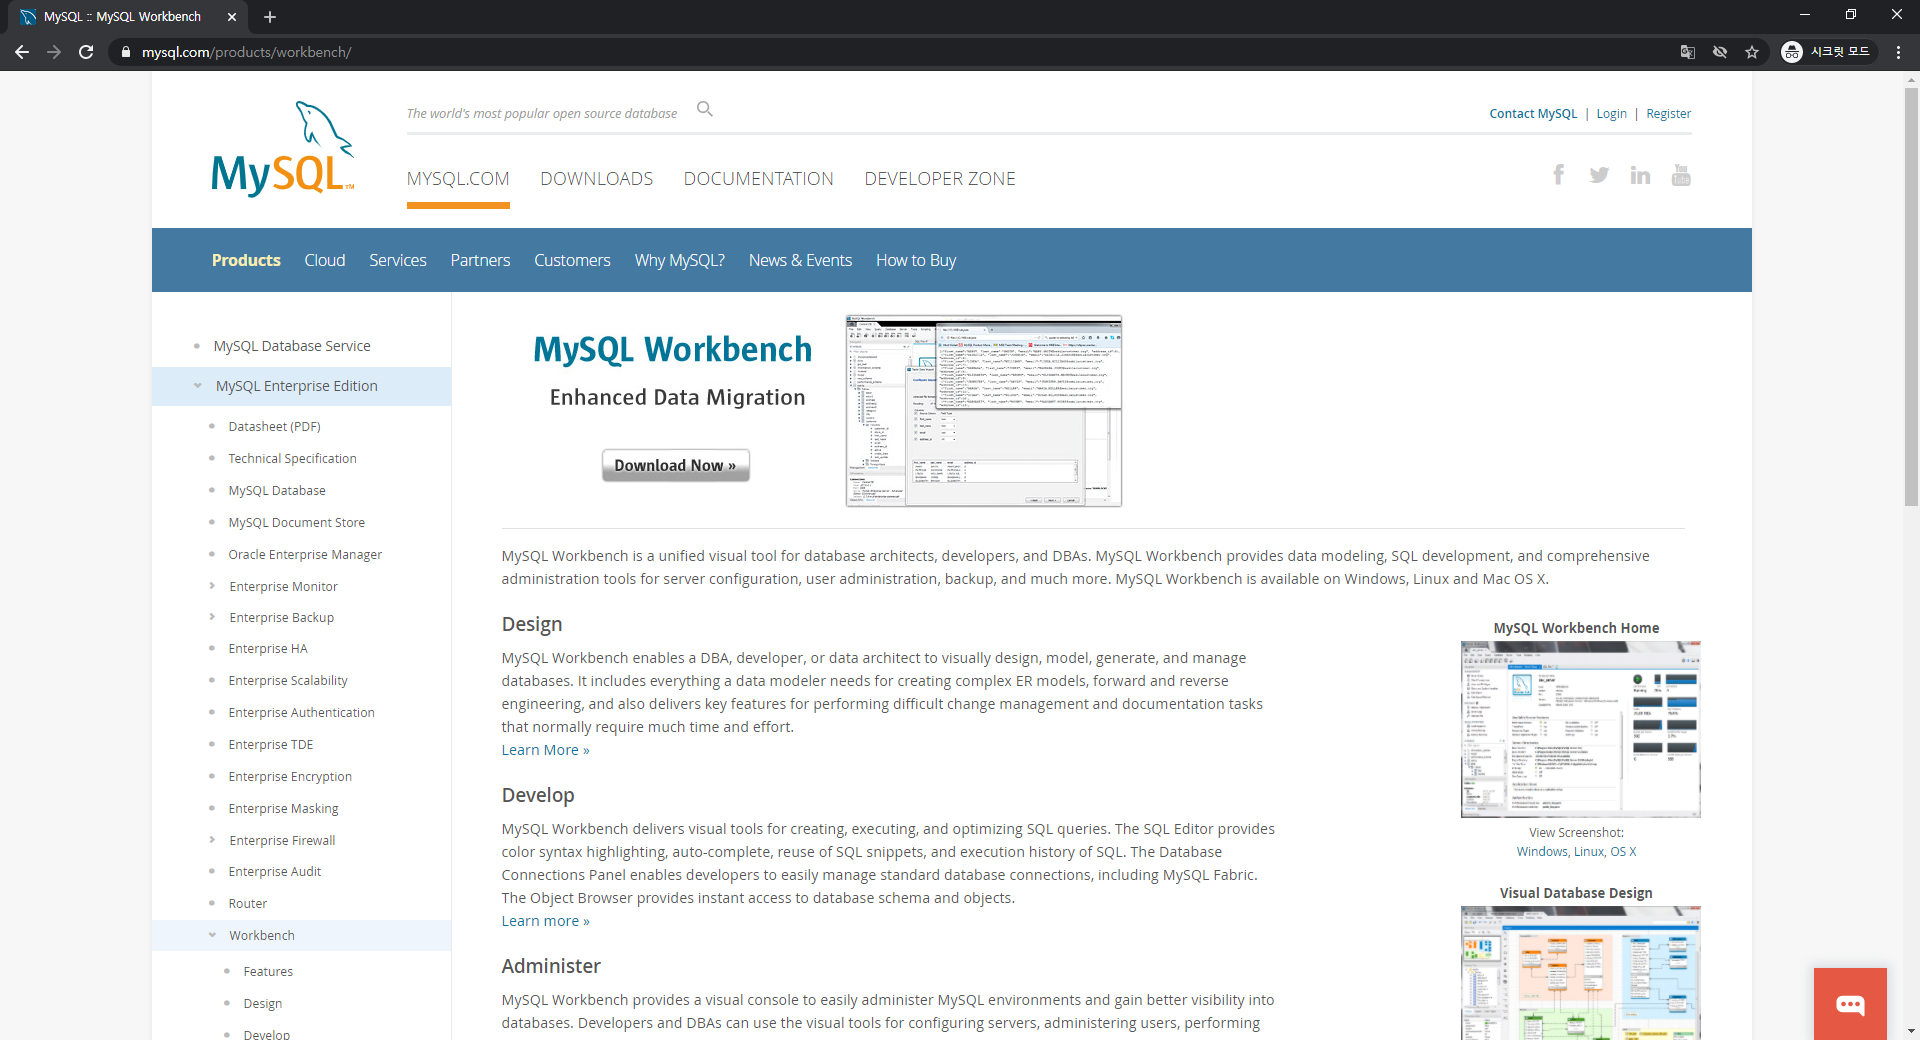
Task: Open MySQL Database Service sidebar link
Action: [x=292, y=346]
